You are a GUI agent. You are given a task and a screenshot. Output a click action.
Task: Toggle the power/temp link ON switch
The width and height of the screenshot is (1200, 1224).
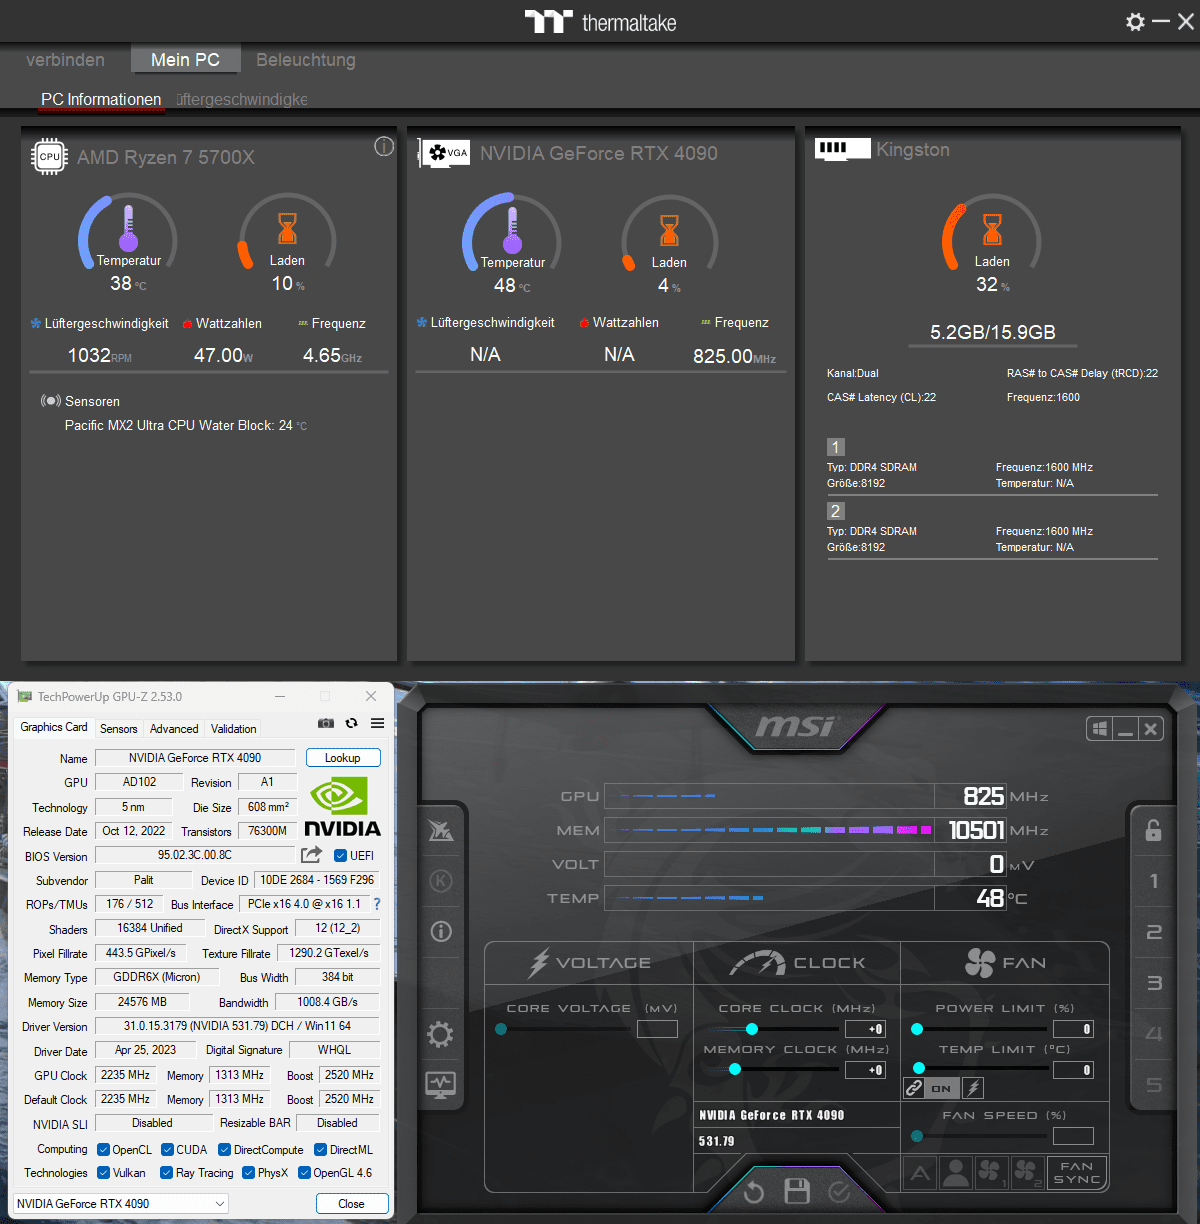click(942, 1088)
